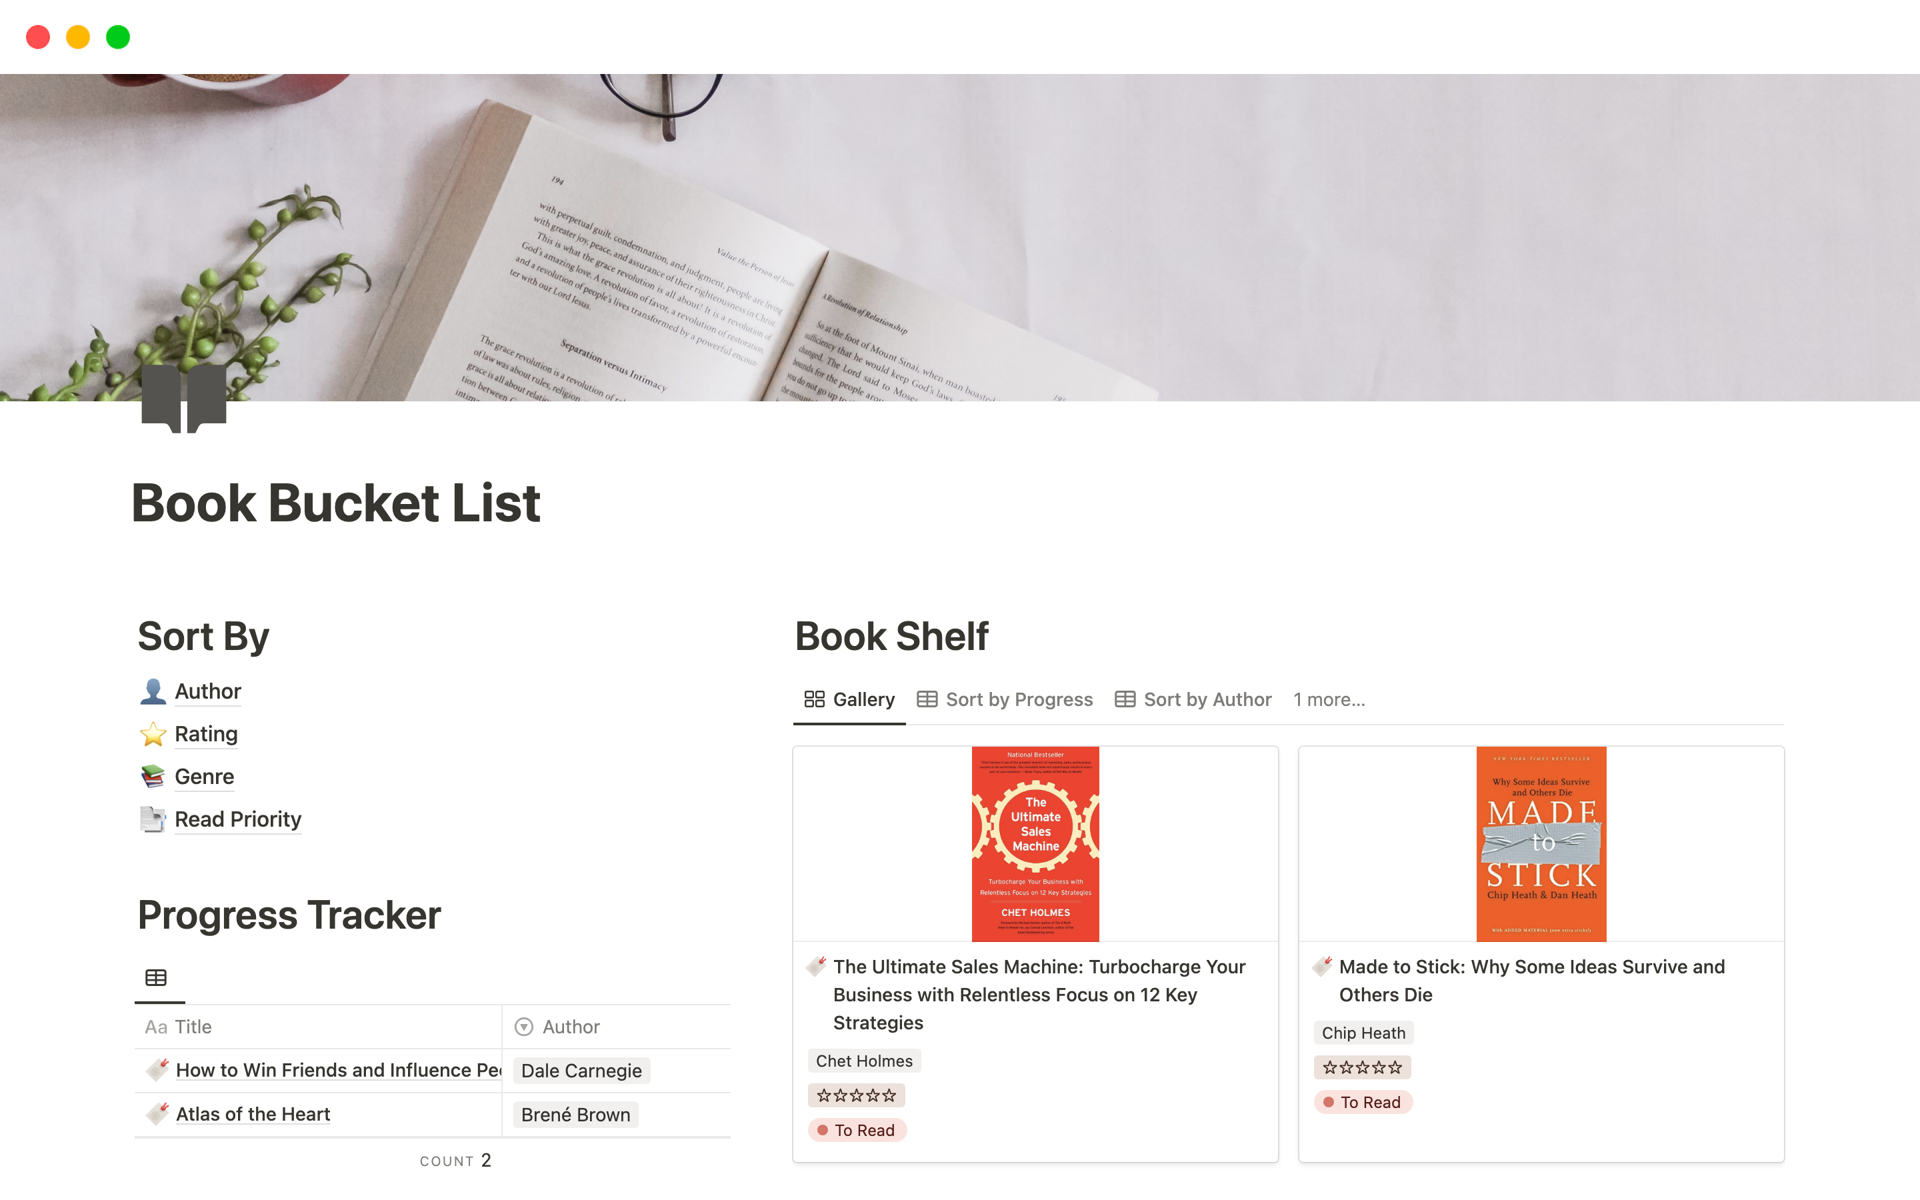The width and height of the screenshot is (1920, 1200).
Task: Click the page icon next to Read Priority
Action: click(152, 819)
